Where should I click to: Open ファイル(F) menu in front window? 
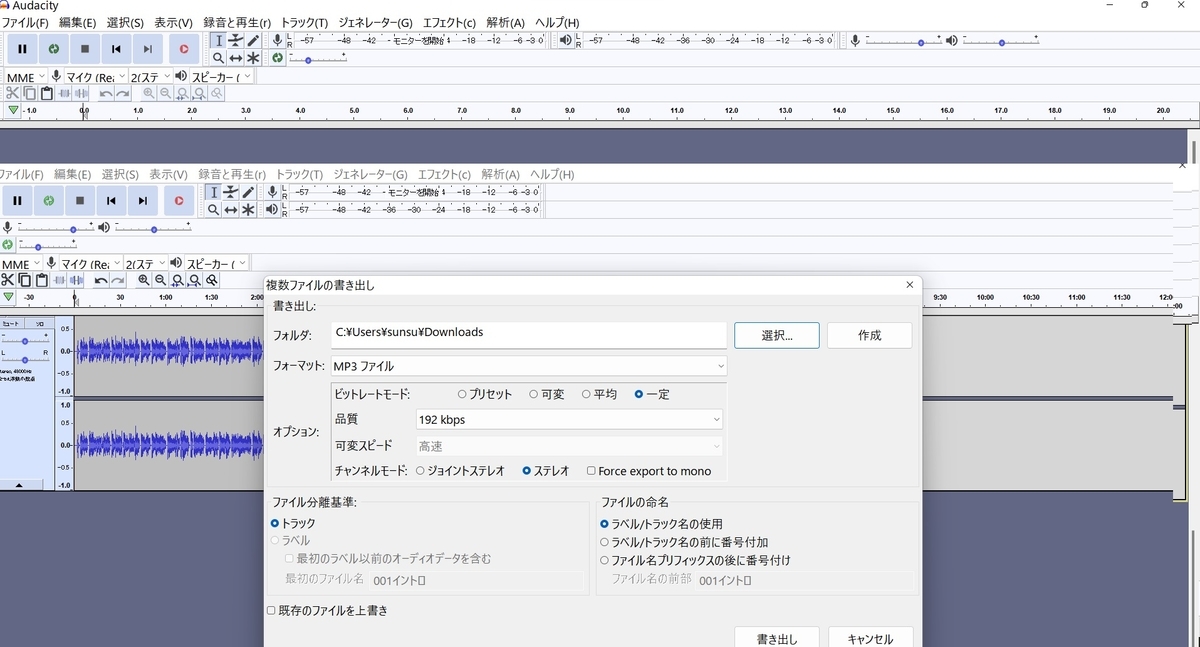click(x=21, y=174)
